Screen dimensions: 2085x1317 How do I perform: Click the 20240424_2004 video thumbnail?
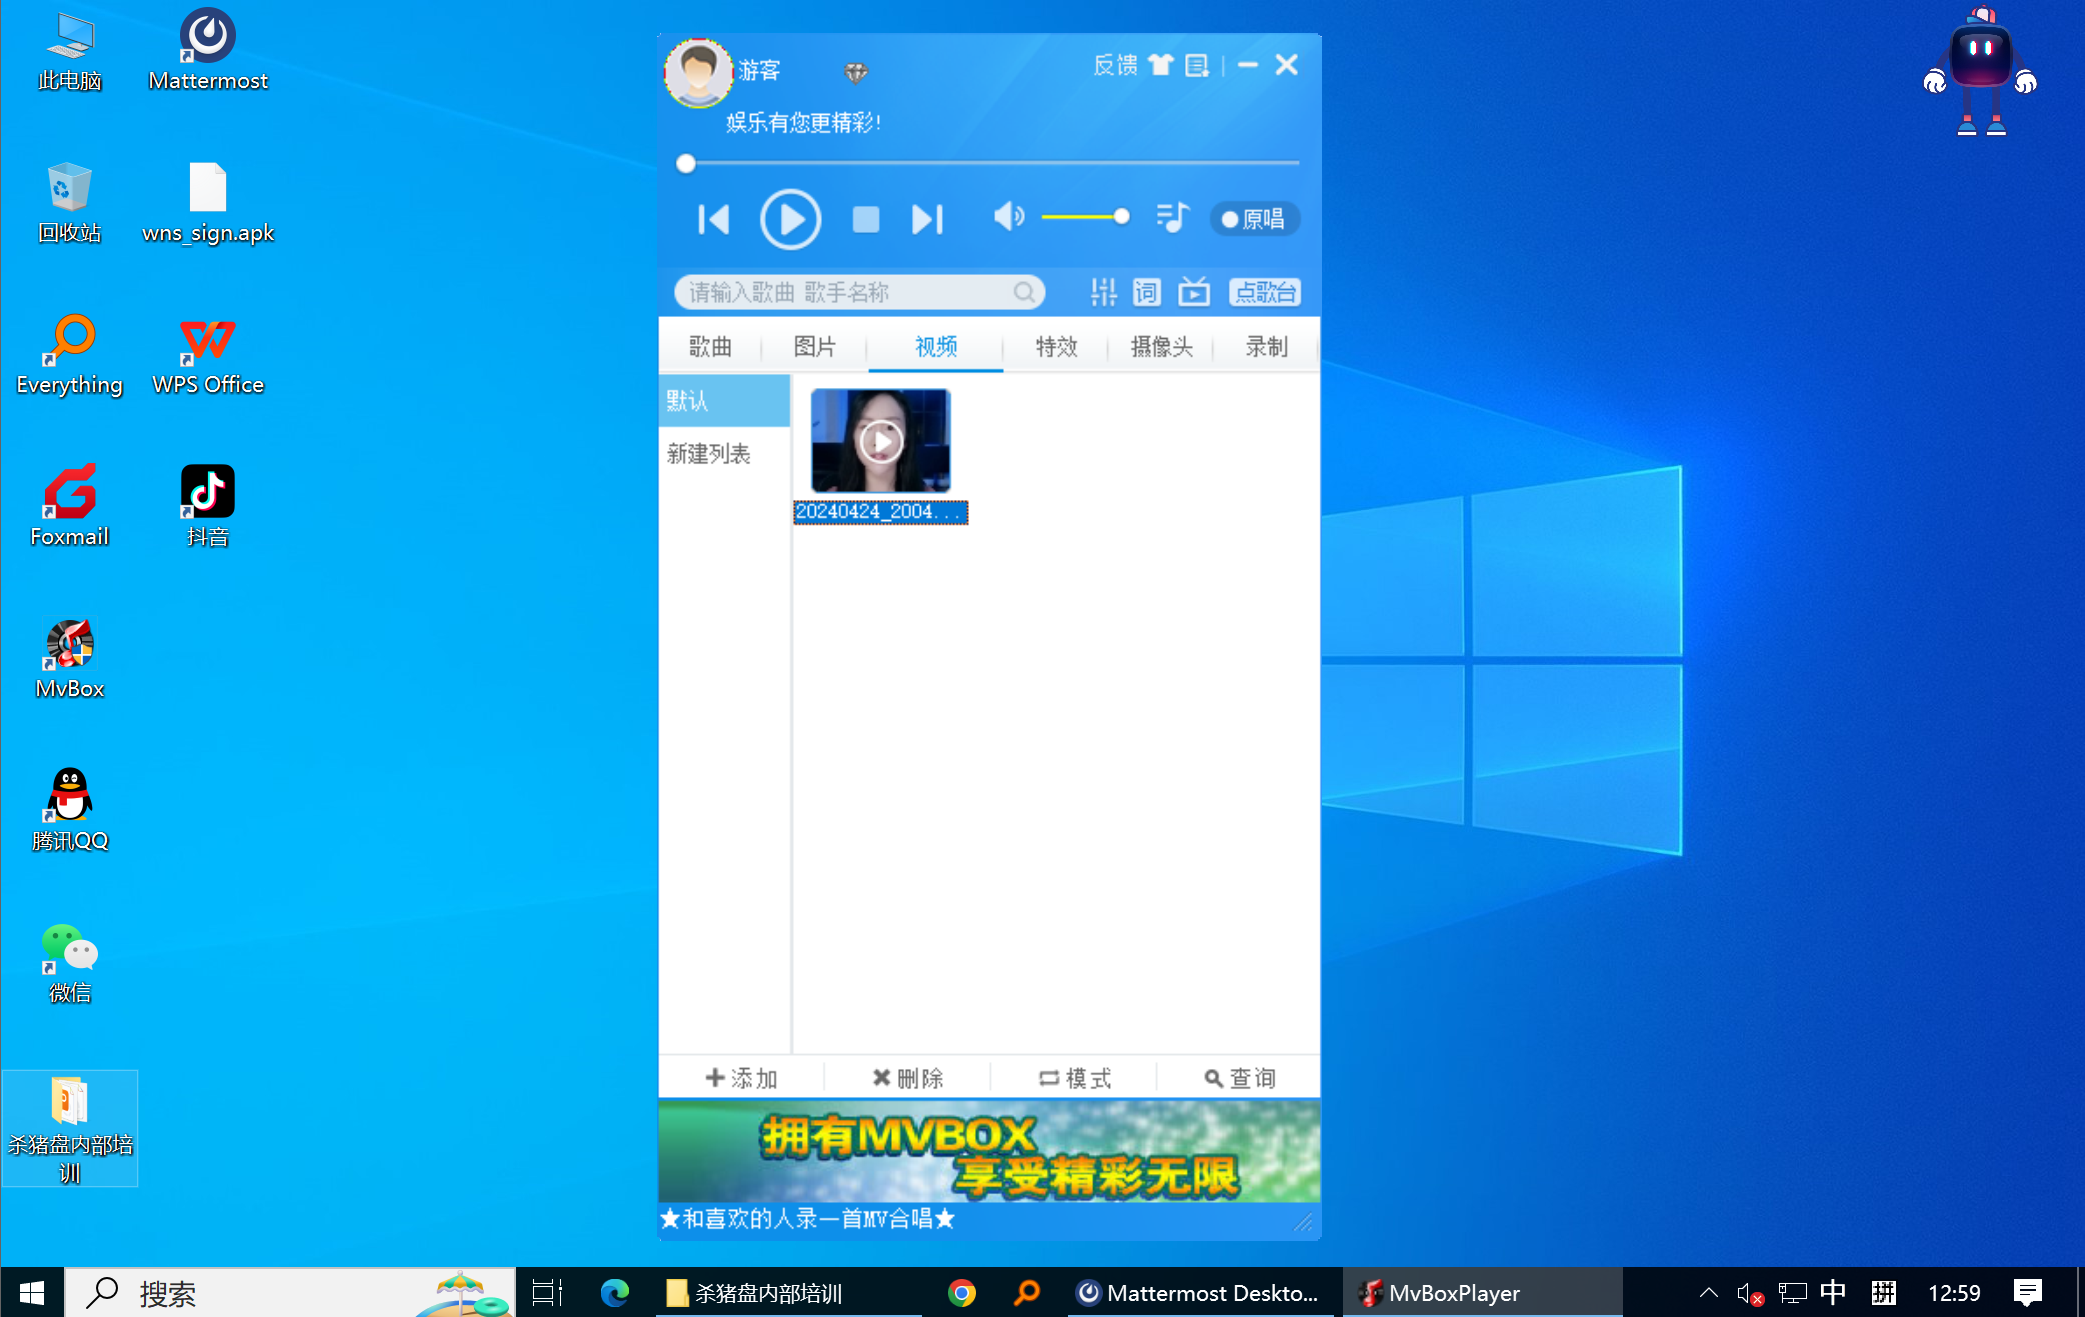(x=880, y=442)
